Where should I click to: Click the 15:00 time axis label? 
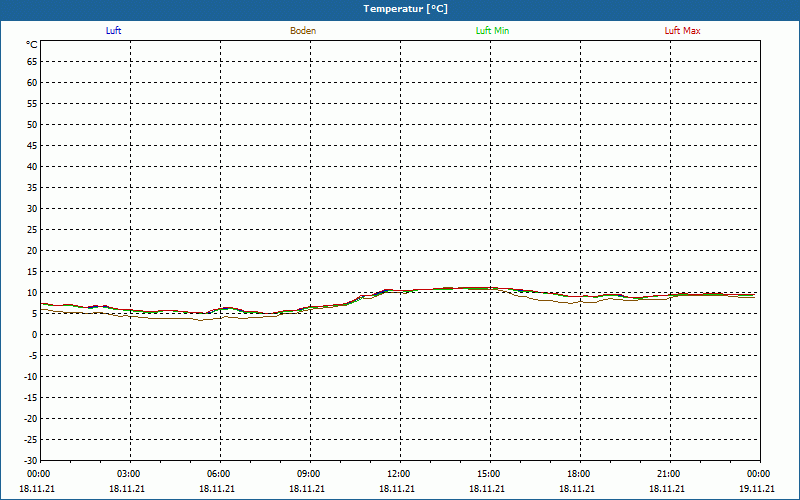tap(489, 474)
